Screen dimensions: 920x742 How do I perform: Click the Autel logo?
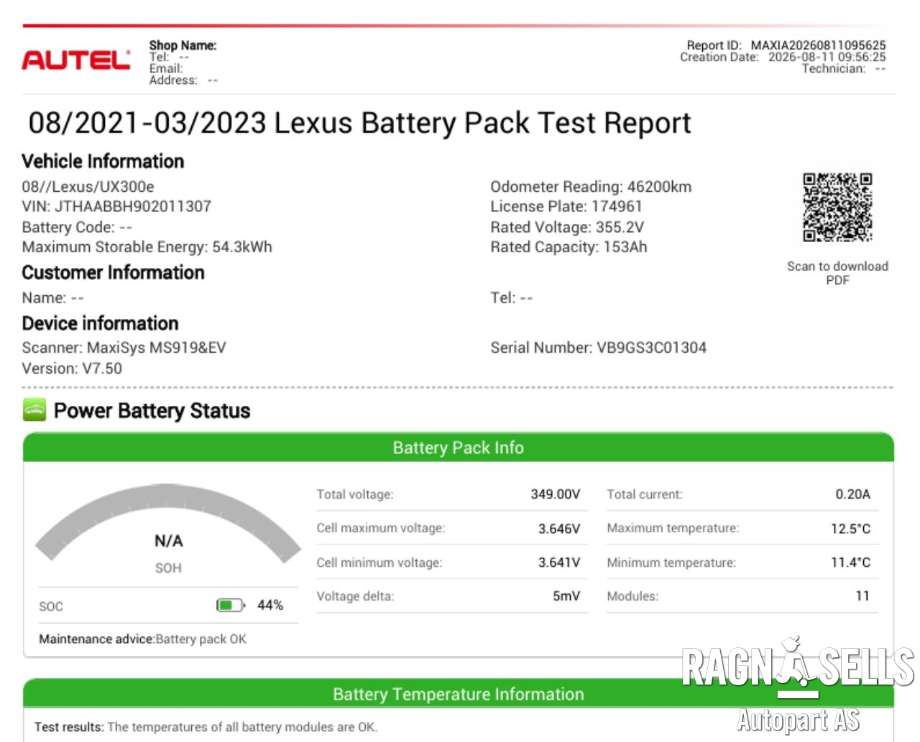pos(76,60)
